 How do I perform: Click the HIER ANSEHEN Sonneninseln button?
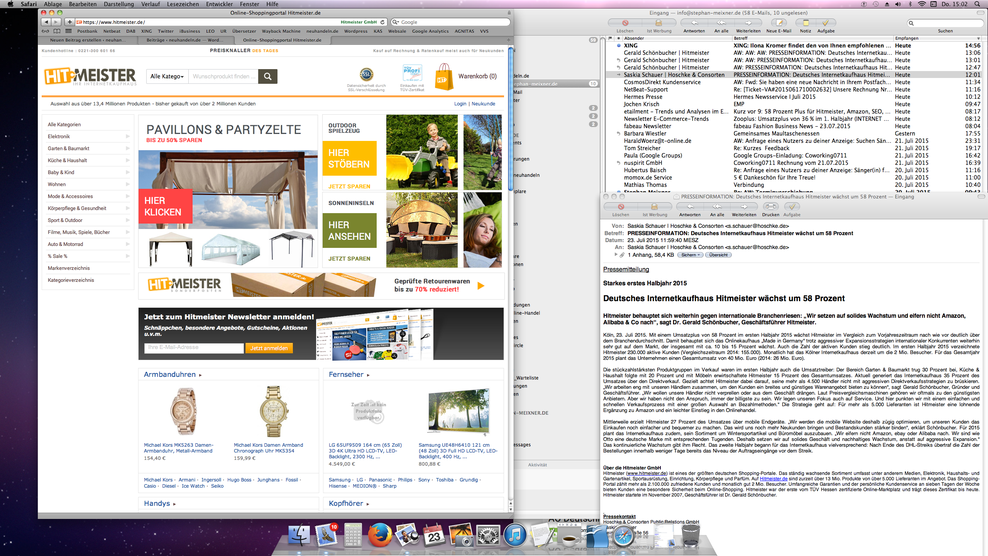[x=349, y=230]
